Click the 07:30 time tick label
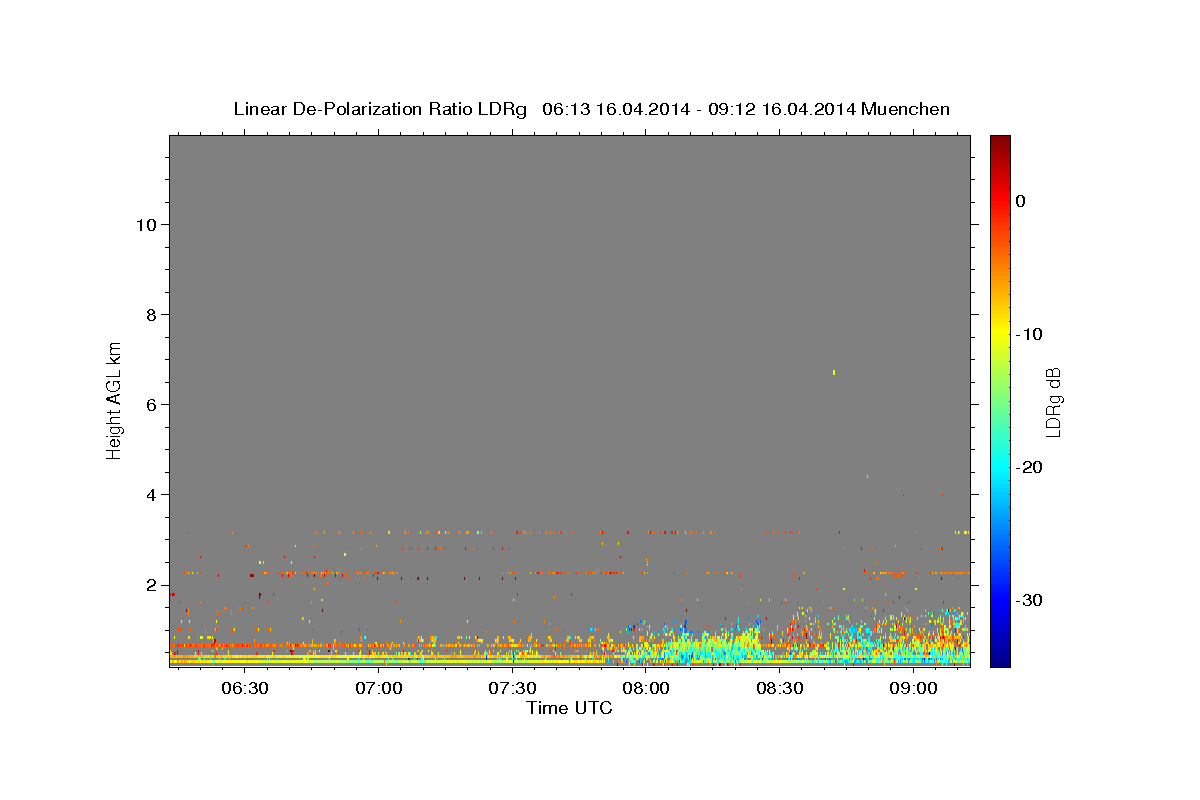 512,688
